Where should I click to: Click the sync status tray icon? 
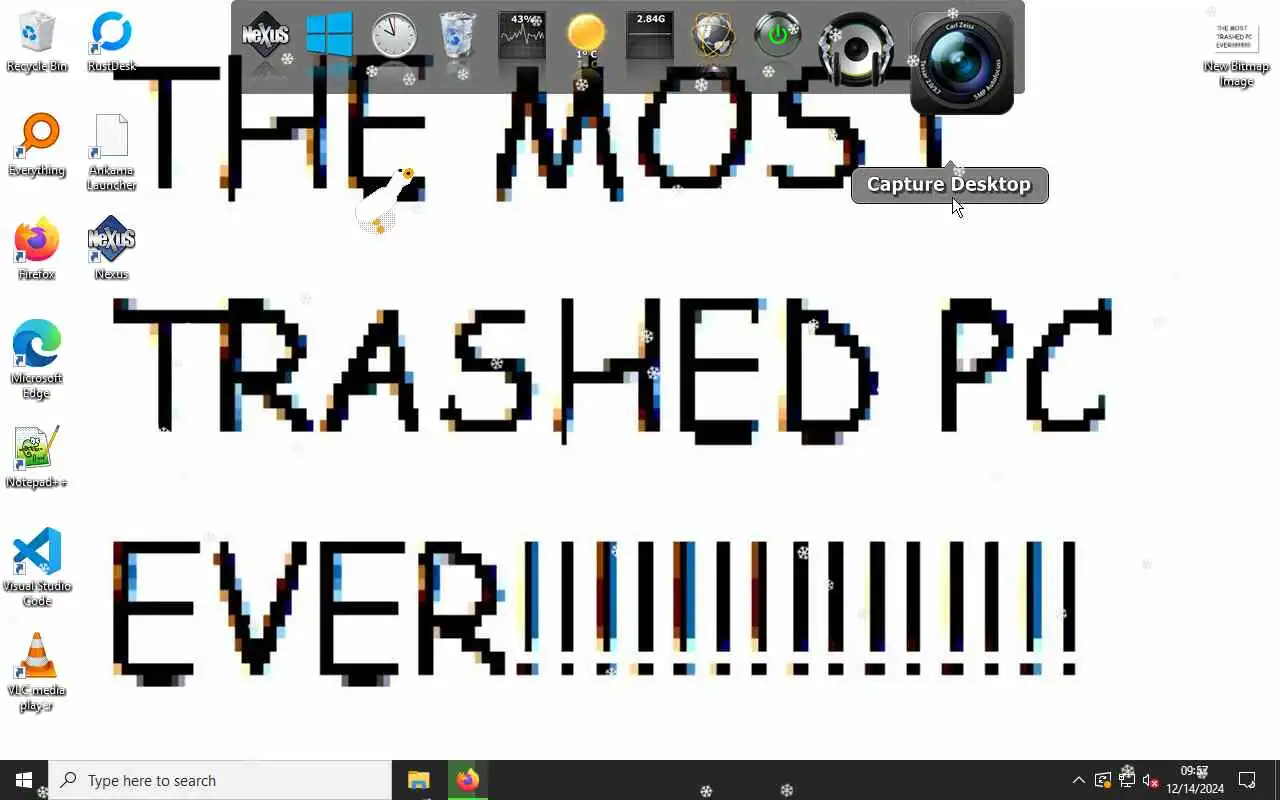[1102, 780]
